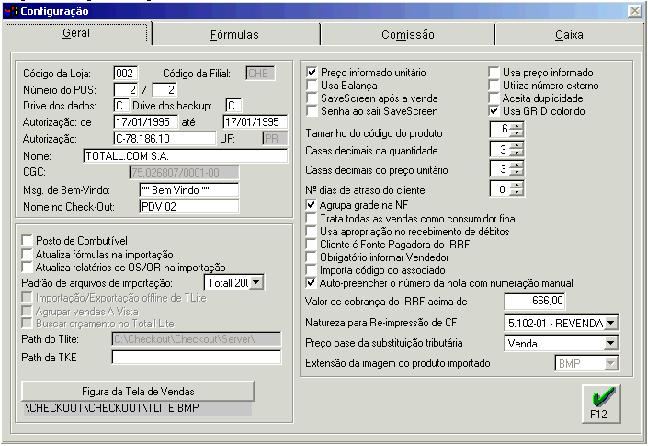Open the Fórmulas tab
The image size is (648, 446).
[234, 35]
